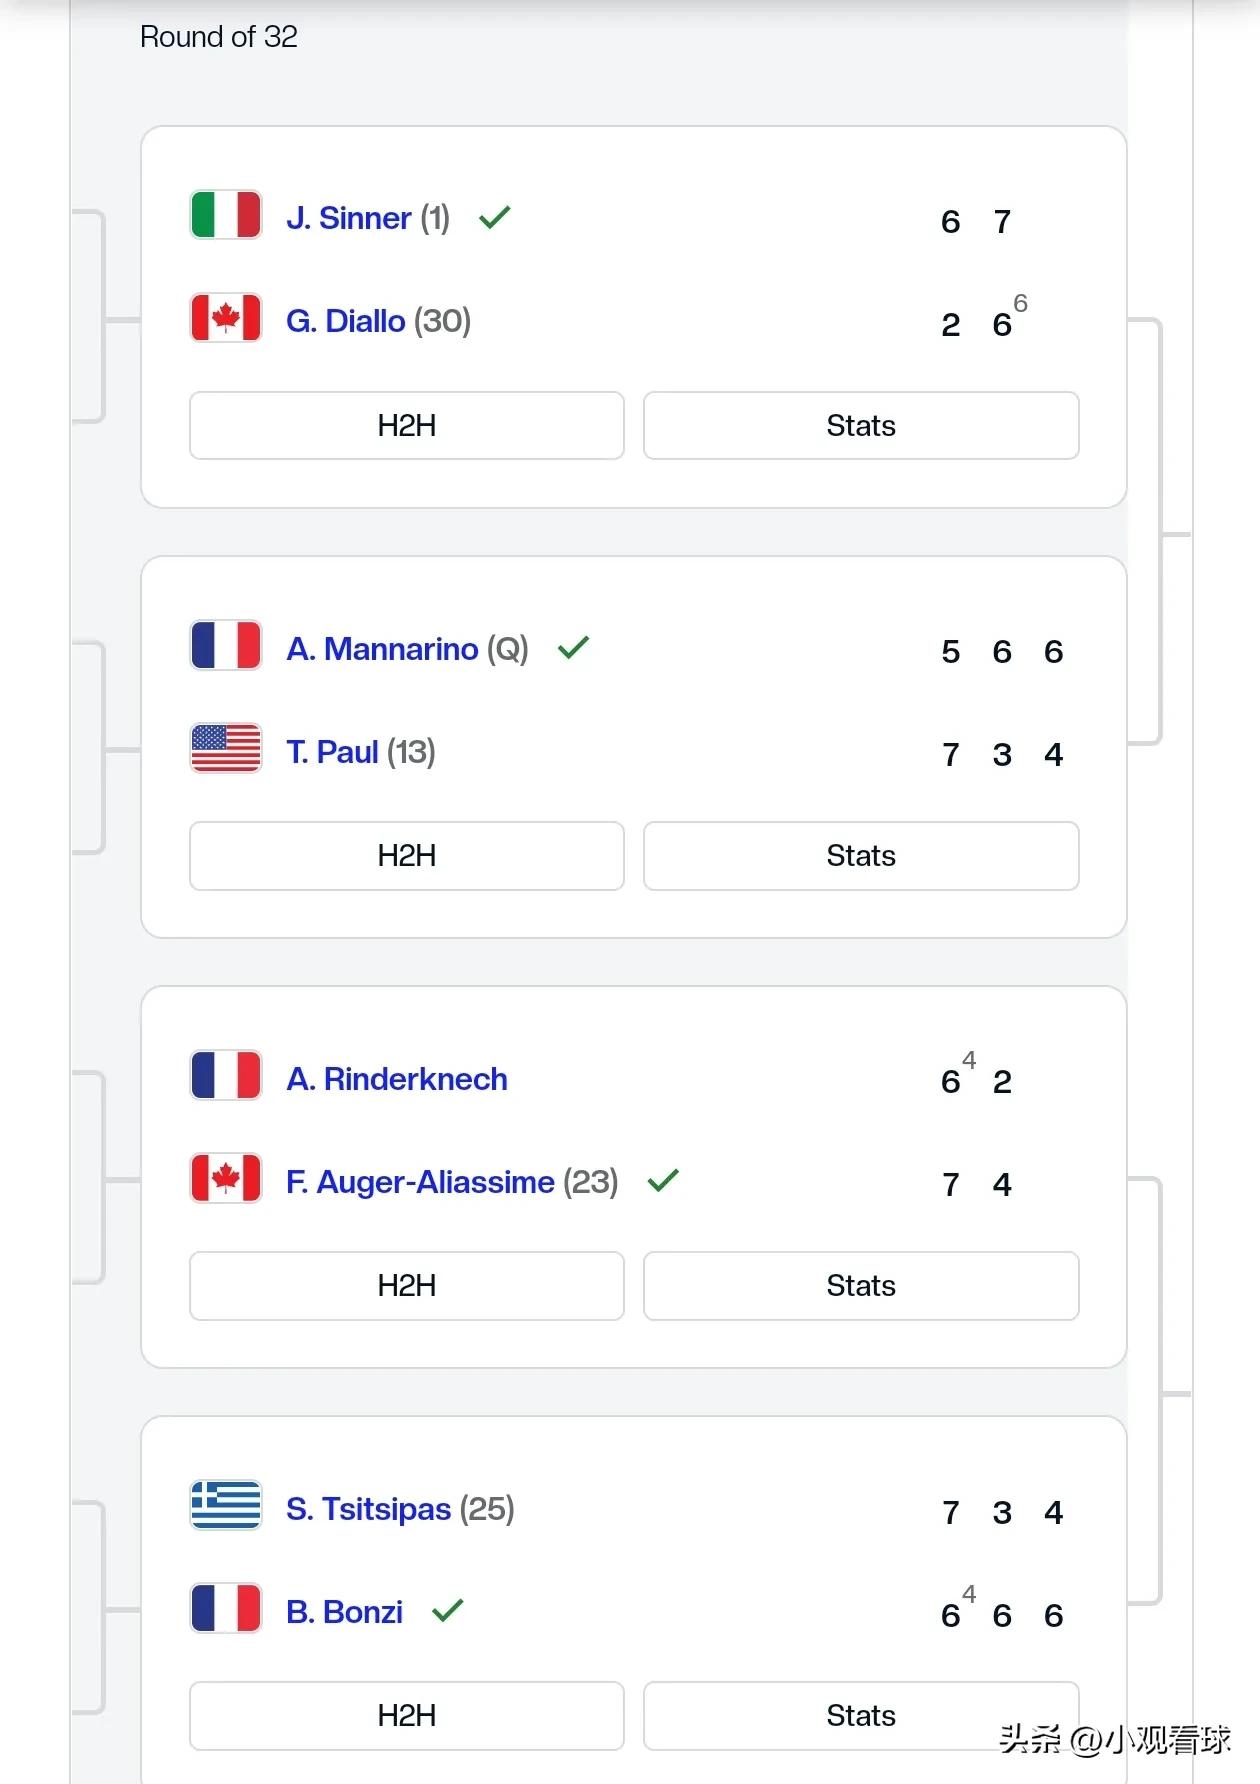Open J. Sinner player profile link

[x=348, y=218]
